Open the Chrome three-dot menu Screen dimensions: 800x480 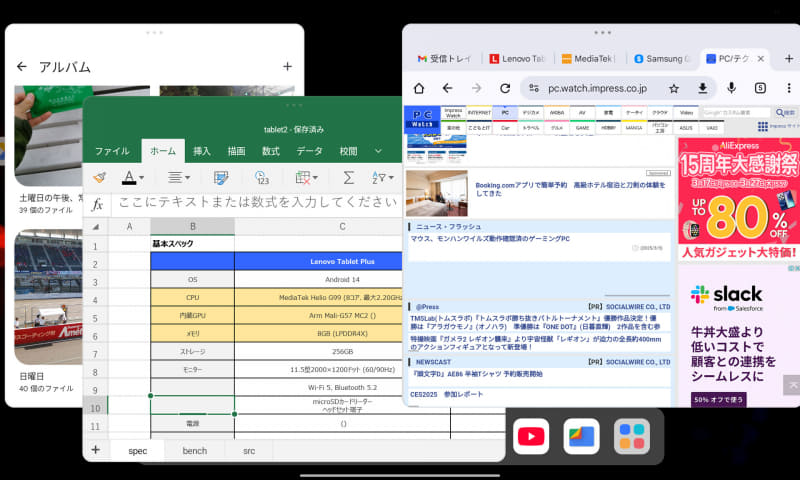coord(789,88)
